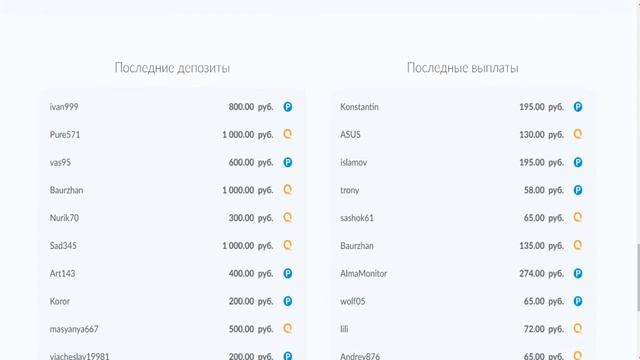Viewport: 640px width, 360px height.
Task: Click the 72.00 руб. payout amount
Action: pos(544,329)
